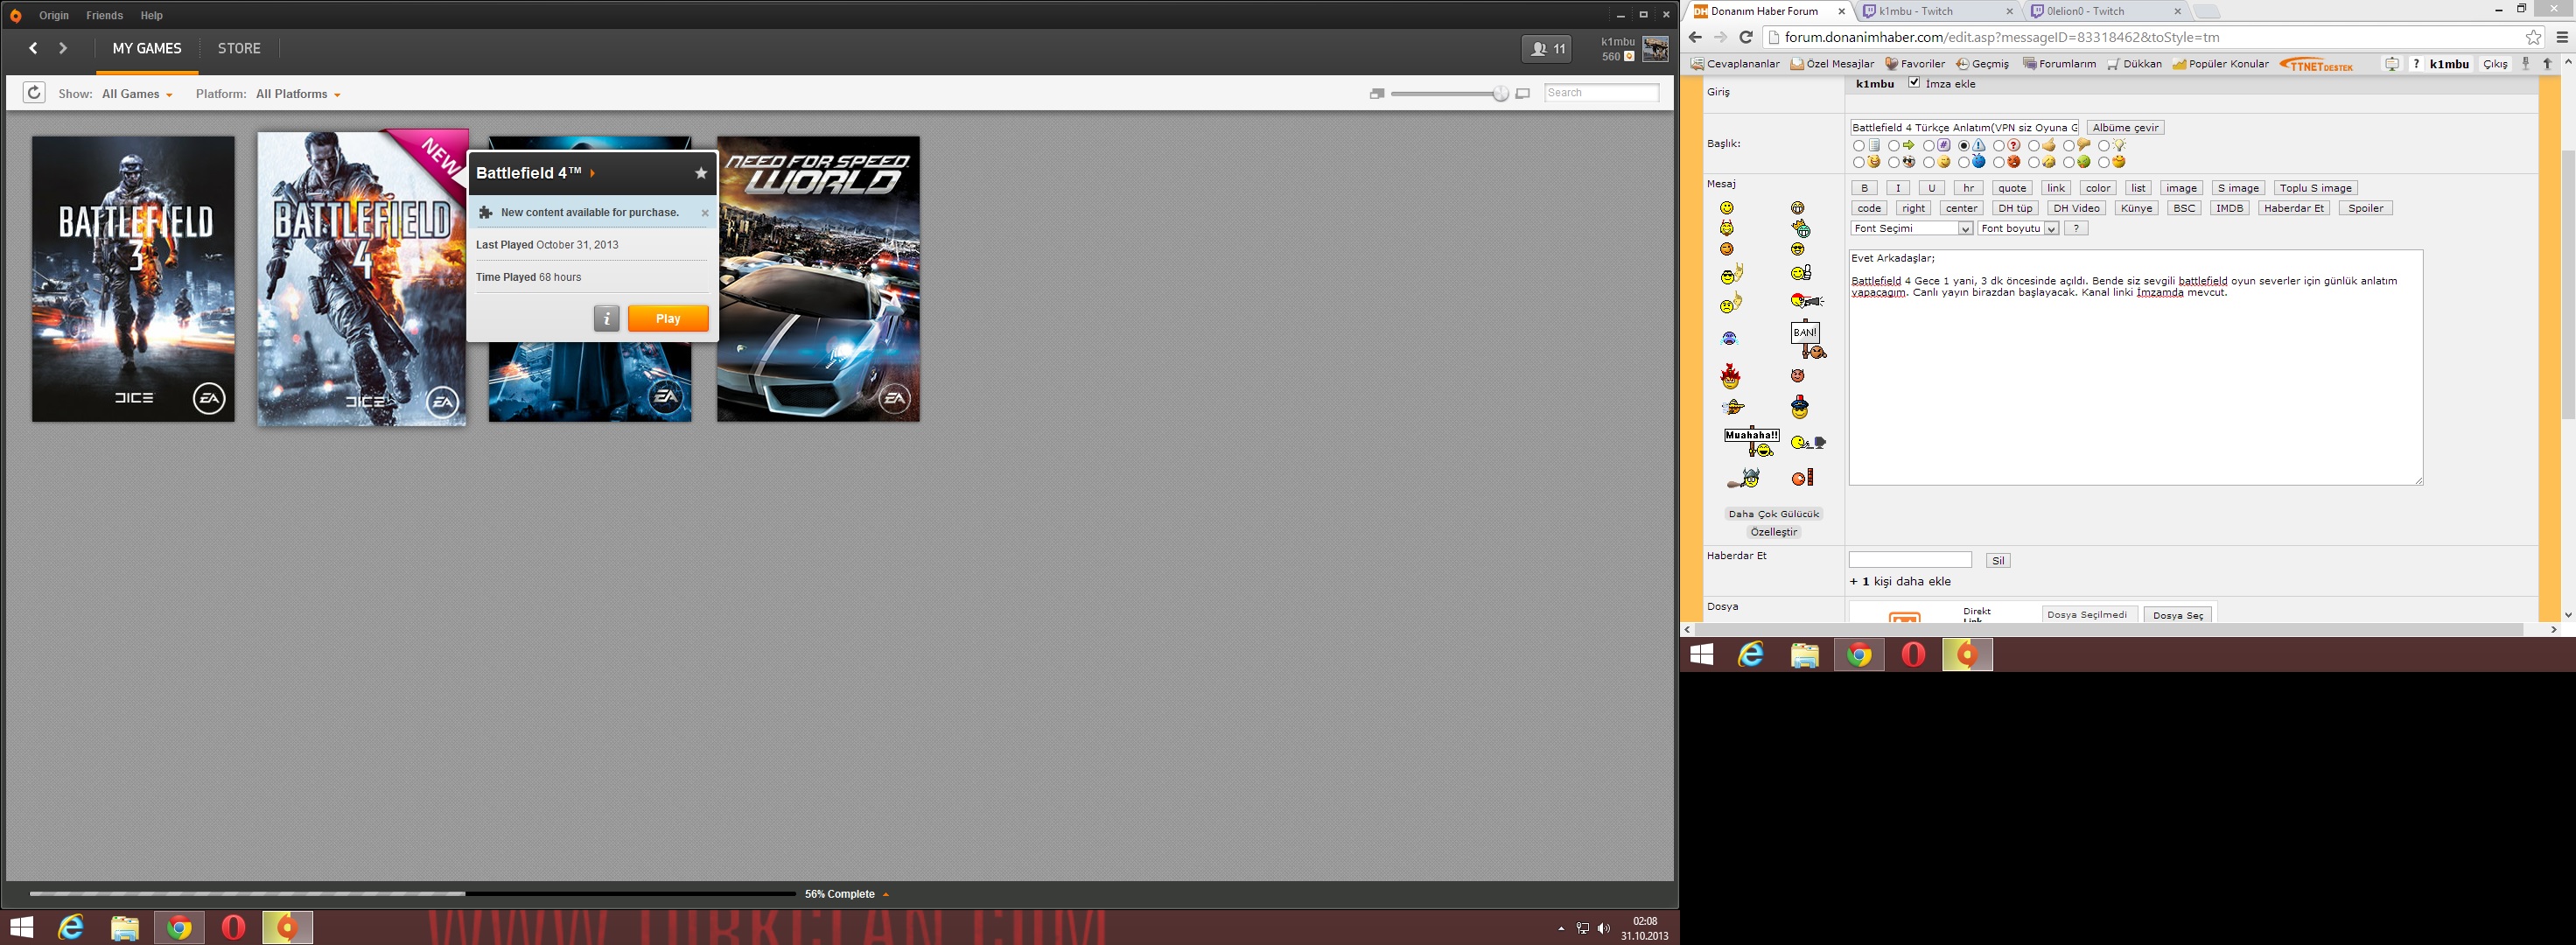Open Favoriler in forum toolbar
The image size is (2576, 945).
point(1915,64)
